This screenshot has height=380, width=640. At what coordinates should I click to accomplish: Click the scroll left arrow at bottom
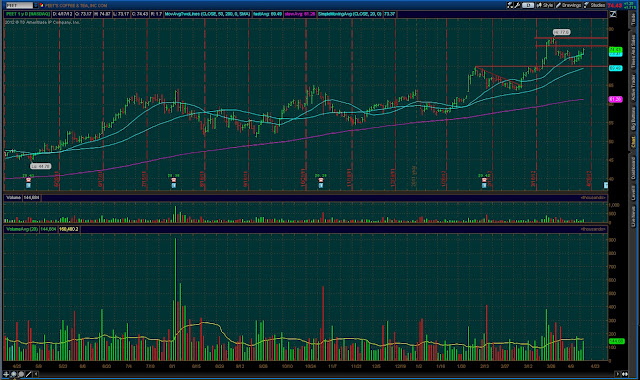[x=36, y=374]
